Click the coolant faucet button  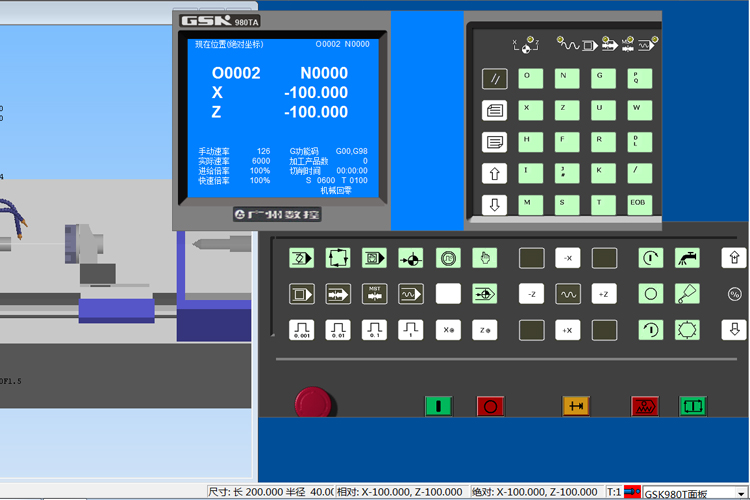pyautogui.click(x=687, y=258)
